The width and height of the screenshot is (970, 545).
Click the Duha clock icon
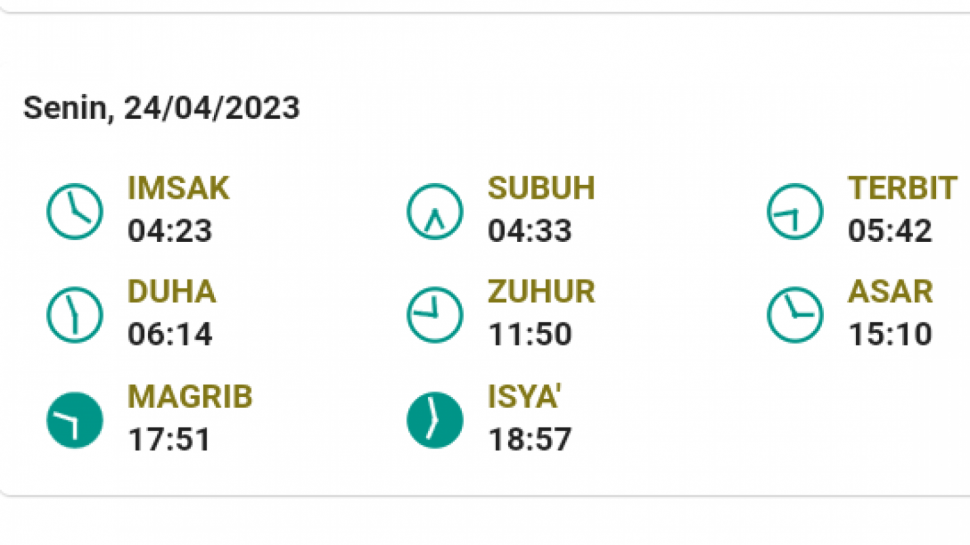[75, 315]
